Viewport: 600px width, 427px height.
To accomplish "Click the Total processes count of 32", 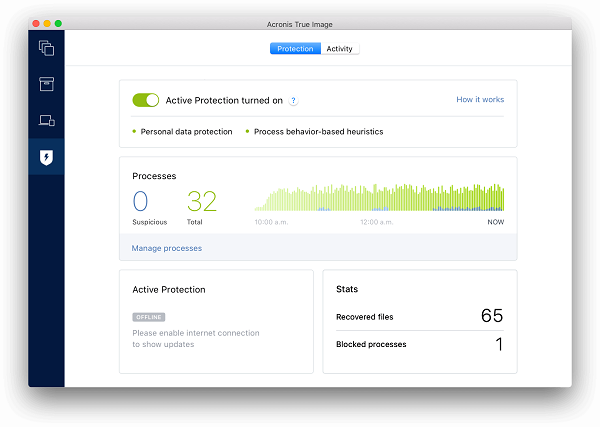I will [x=201, y=201].
